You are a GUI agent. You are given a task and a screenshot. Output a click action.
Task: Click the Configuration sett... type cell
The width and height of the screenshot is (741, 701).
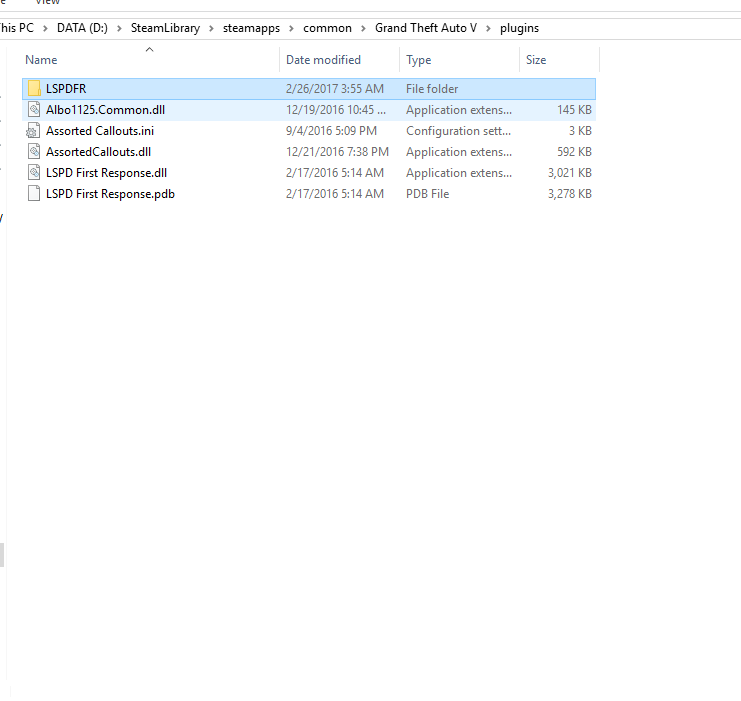[458, 130]
